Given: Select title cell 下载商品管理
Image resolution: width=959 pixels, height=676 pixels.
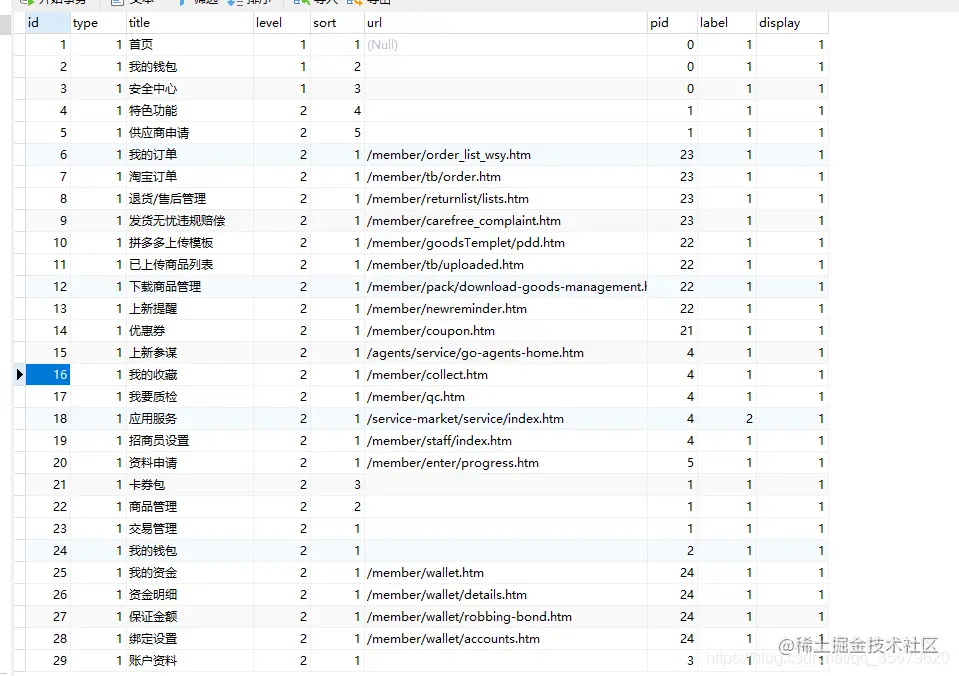Looking at the screenshot, I should pos(190,287).
